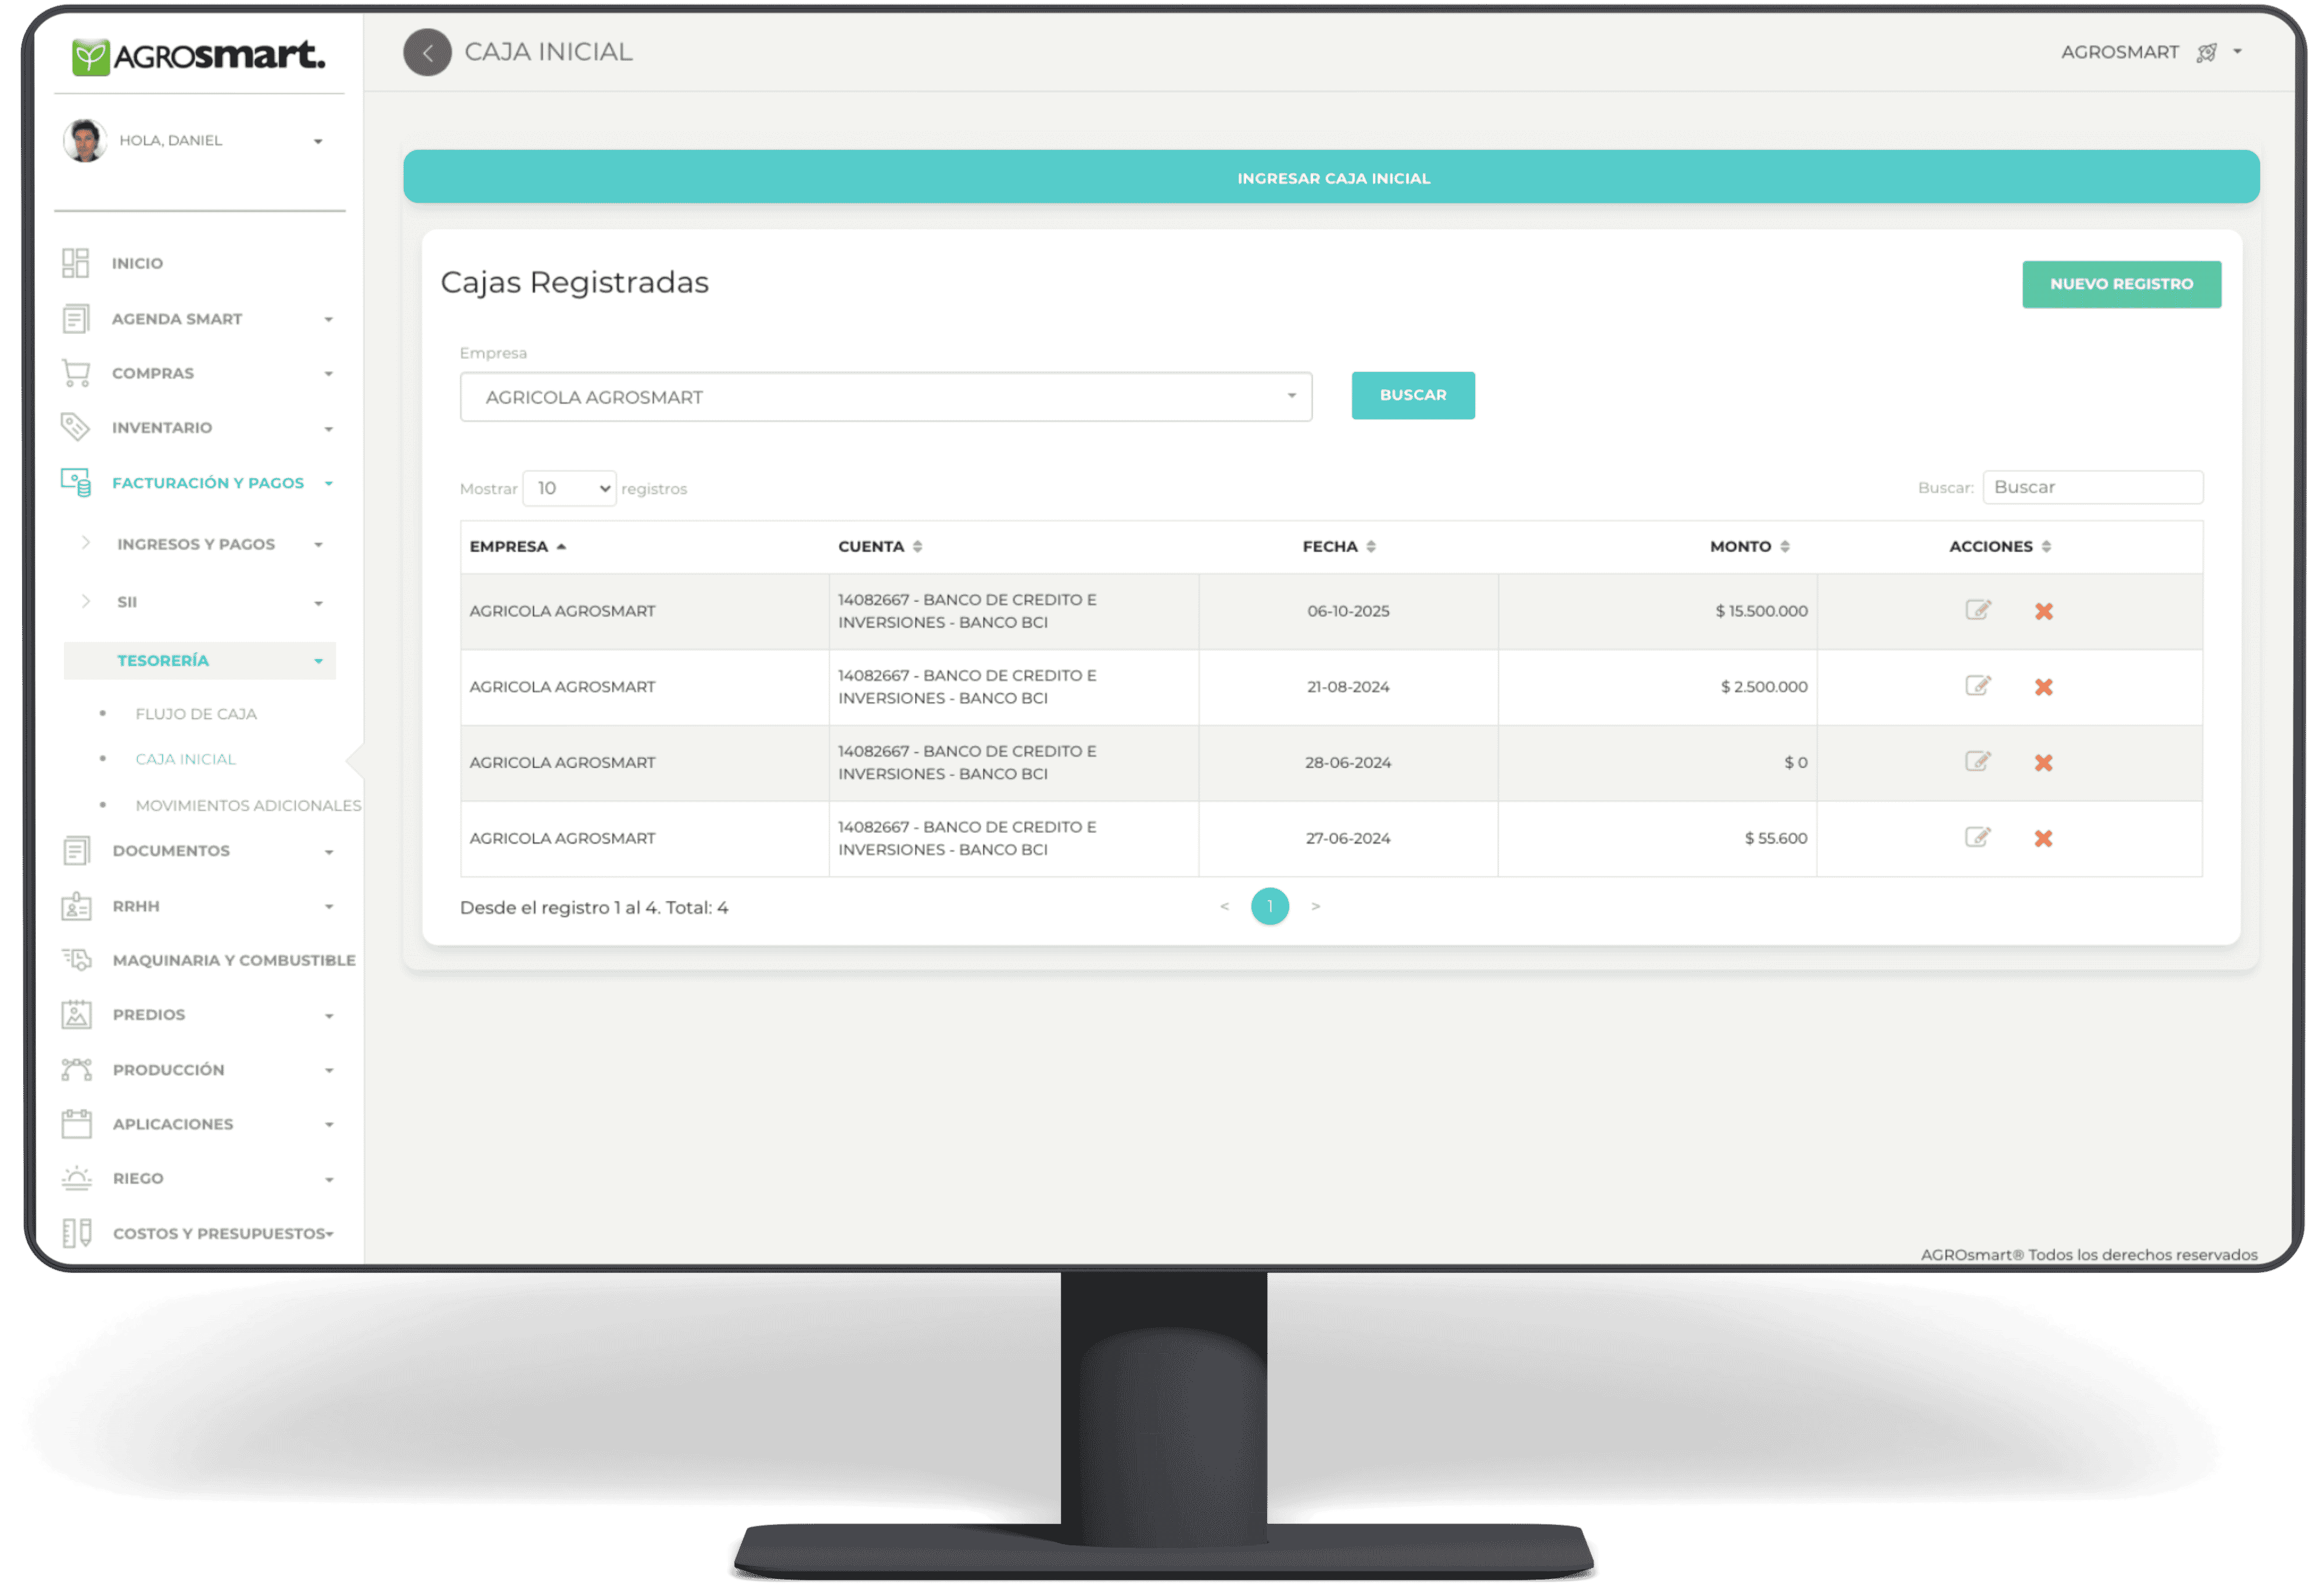This screenshot has width=2324, height=1586.
Task: Open the Empresa dropdown
Action: (885, 397)
